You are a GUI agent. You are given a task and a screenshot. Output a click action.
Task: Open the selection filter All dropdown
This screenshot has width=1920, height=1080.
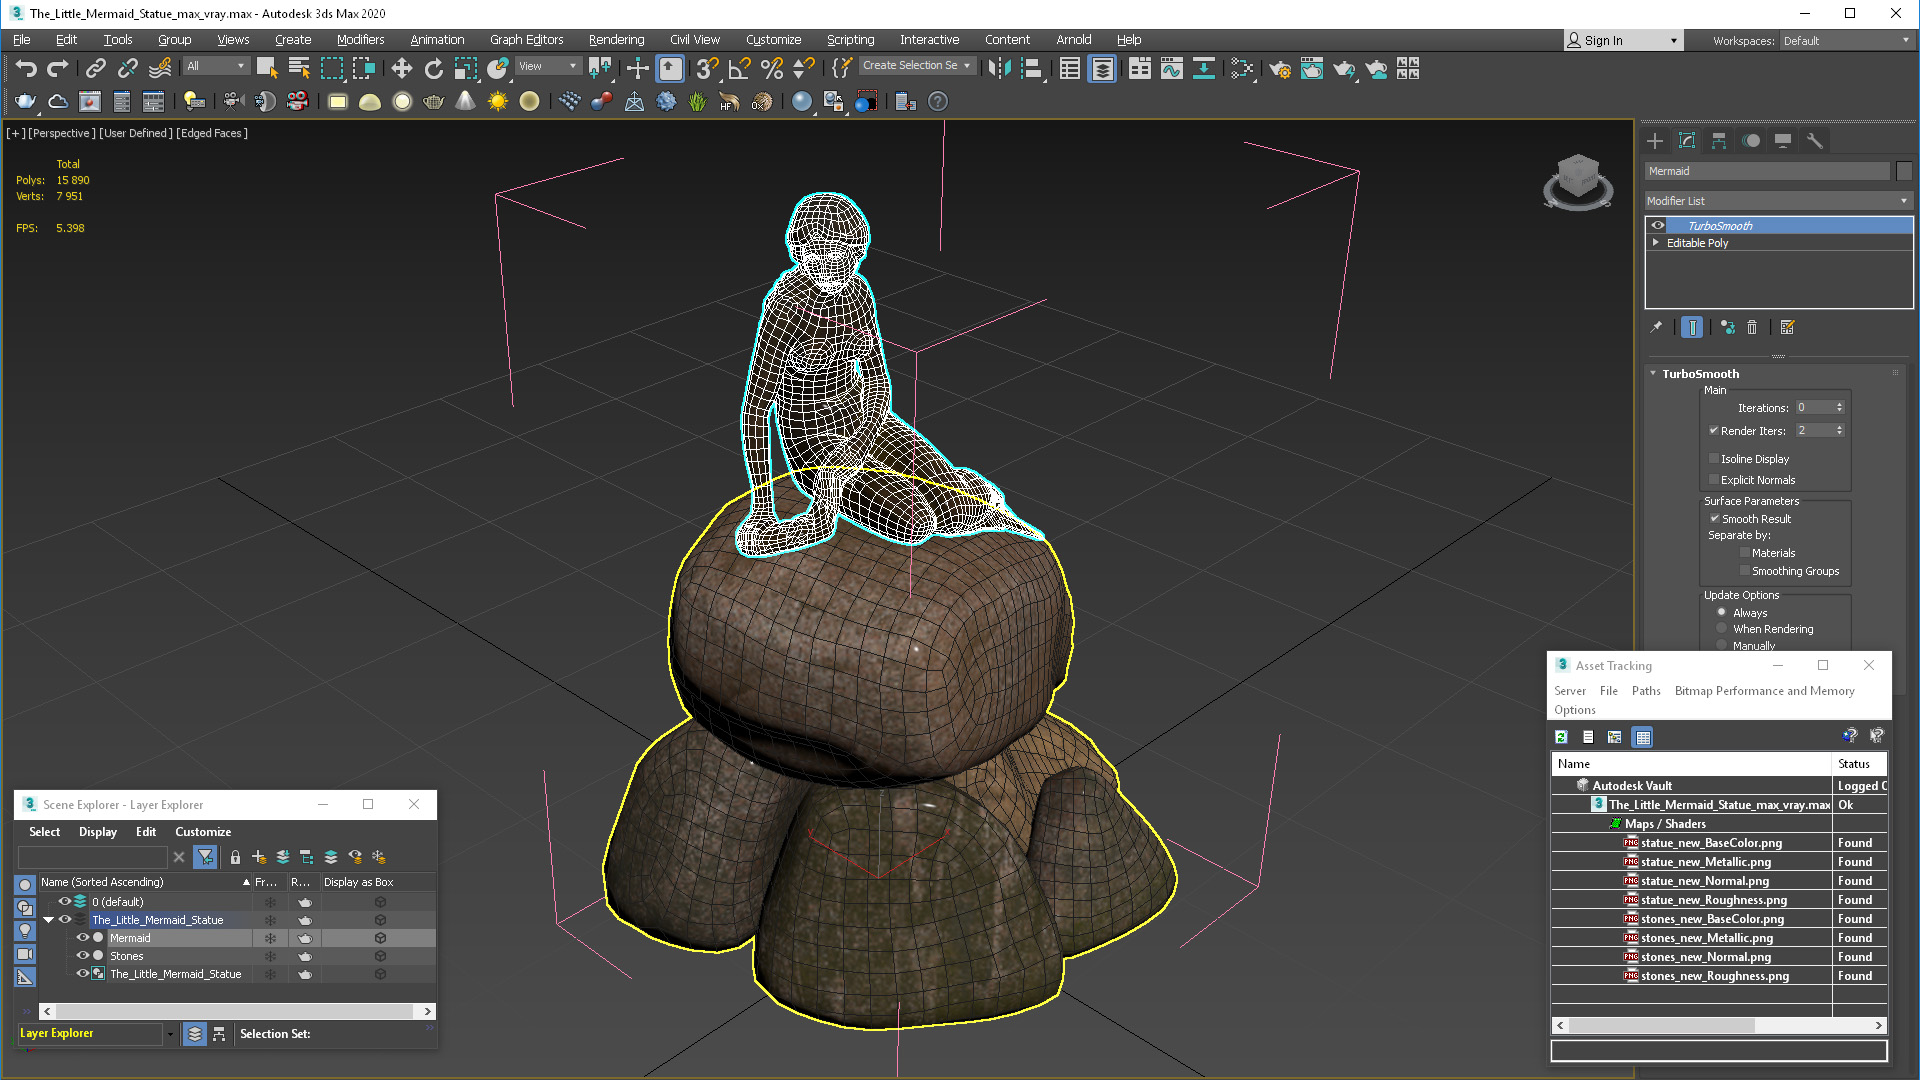coord(216,66)
